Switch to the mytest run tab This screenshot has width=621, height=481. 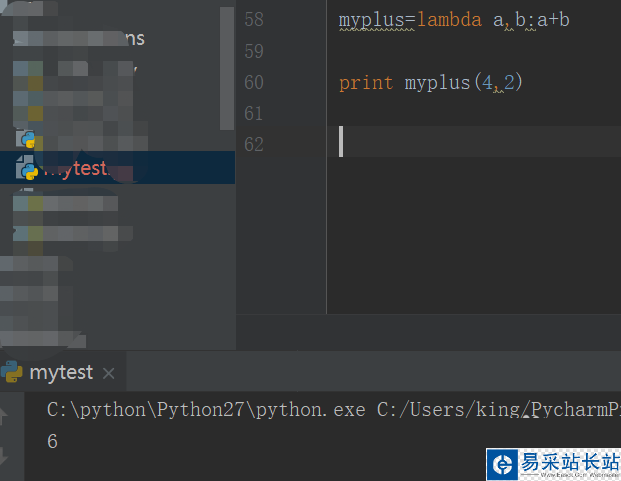61,372
